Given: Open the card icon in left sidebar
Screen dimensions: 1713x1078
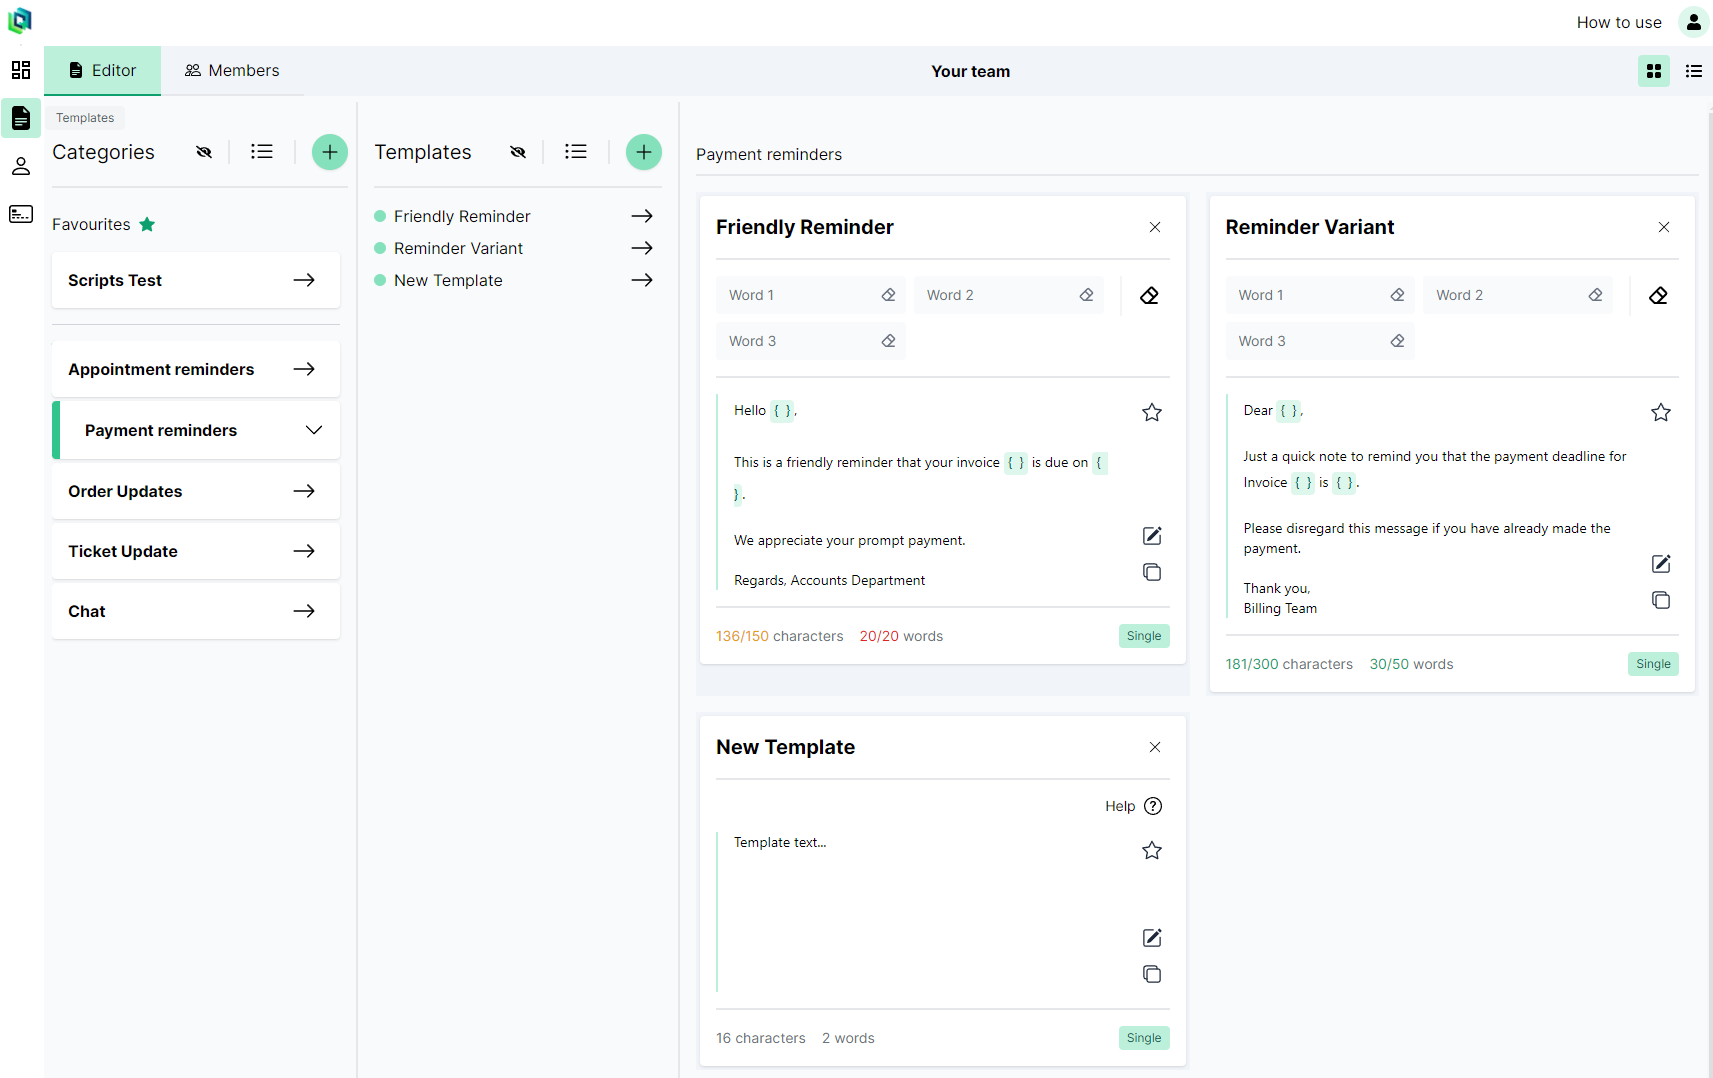Looking at the screenshot, I should (x=21, y=214).
